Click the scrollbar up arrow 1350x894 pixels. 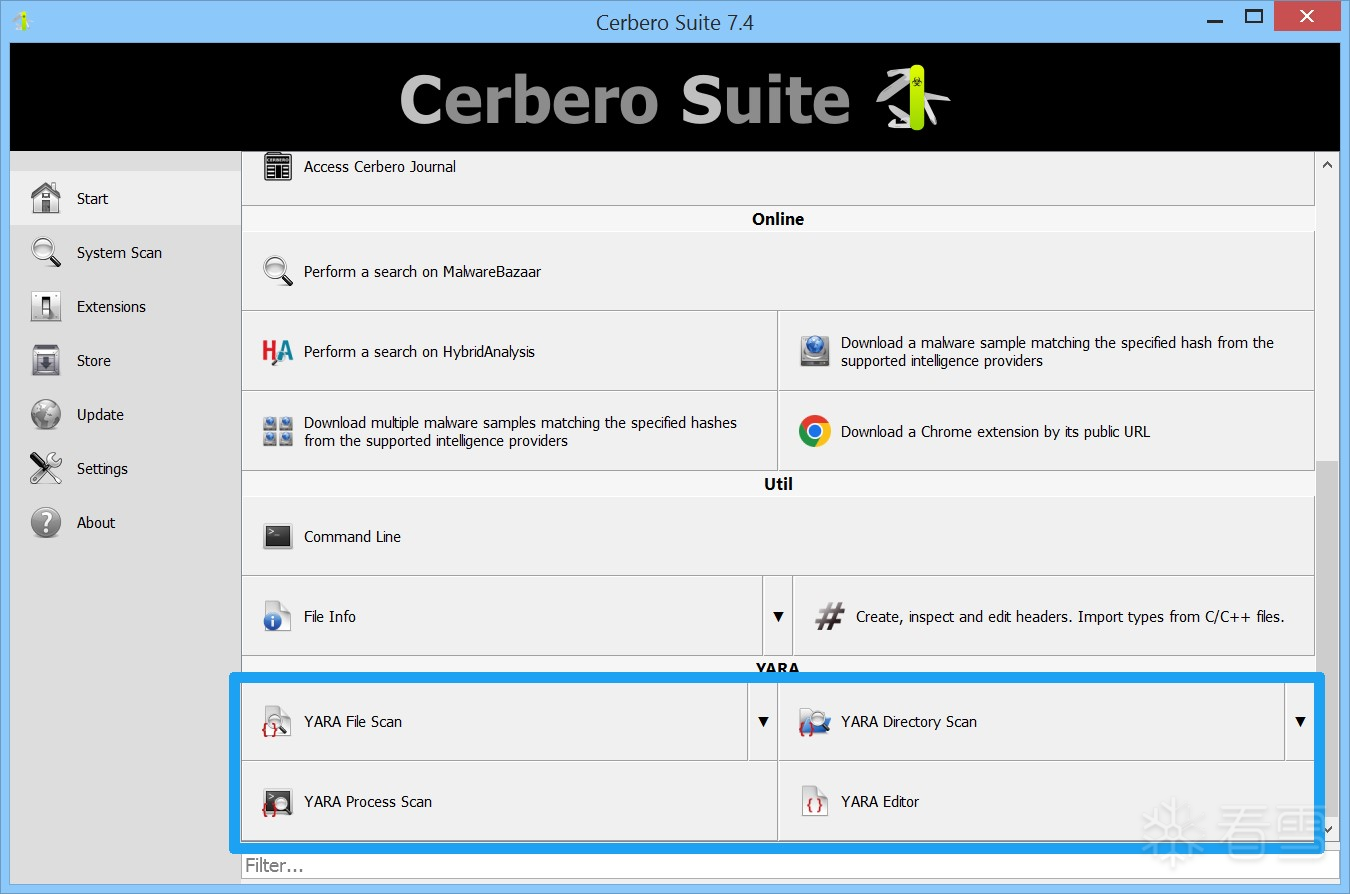(x=1328, y=165)
